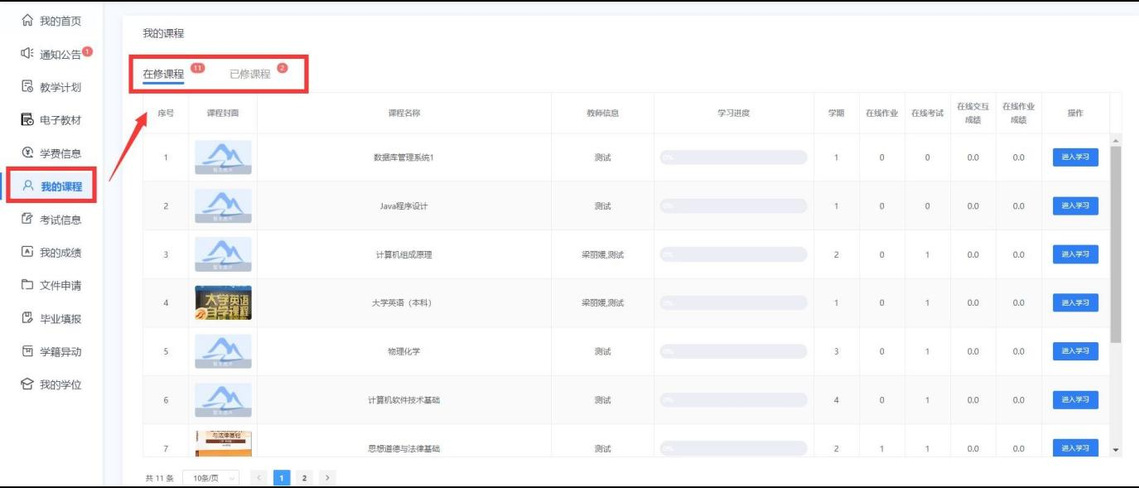Select the 教学计划 sidebar icon

tap(27, 87)
